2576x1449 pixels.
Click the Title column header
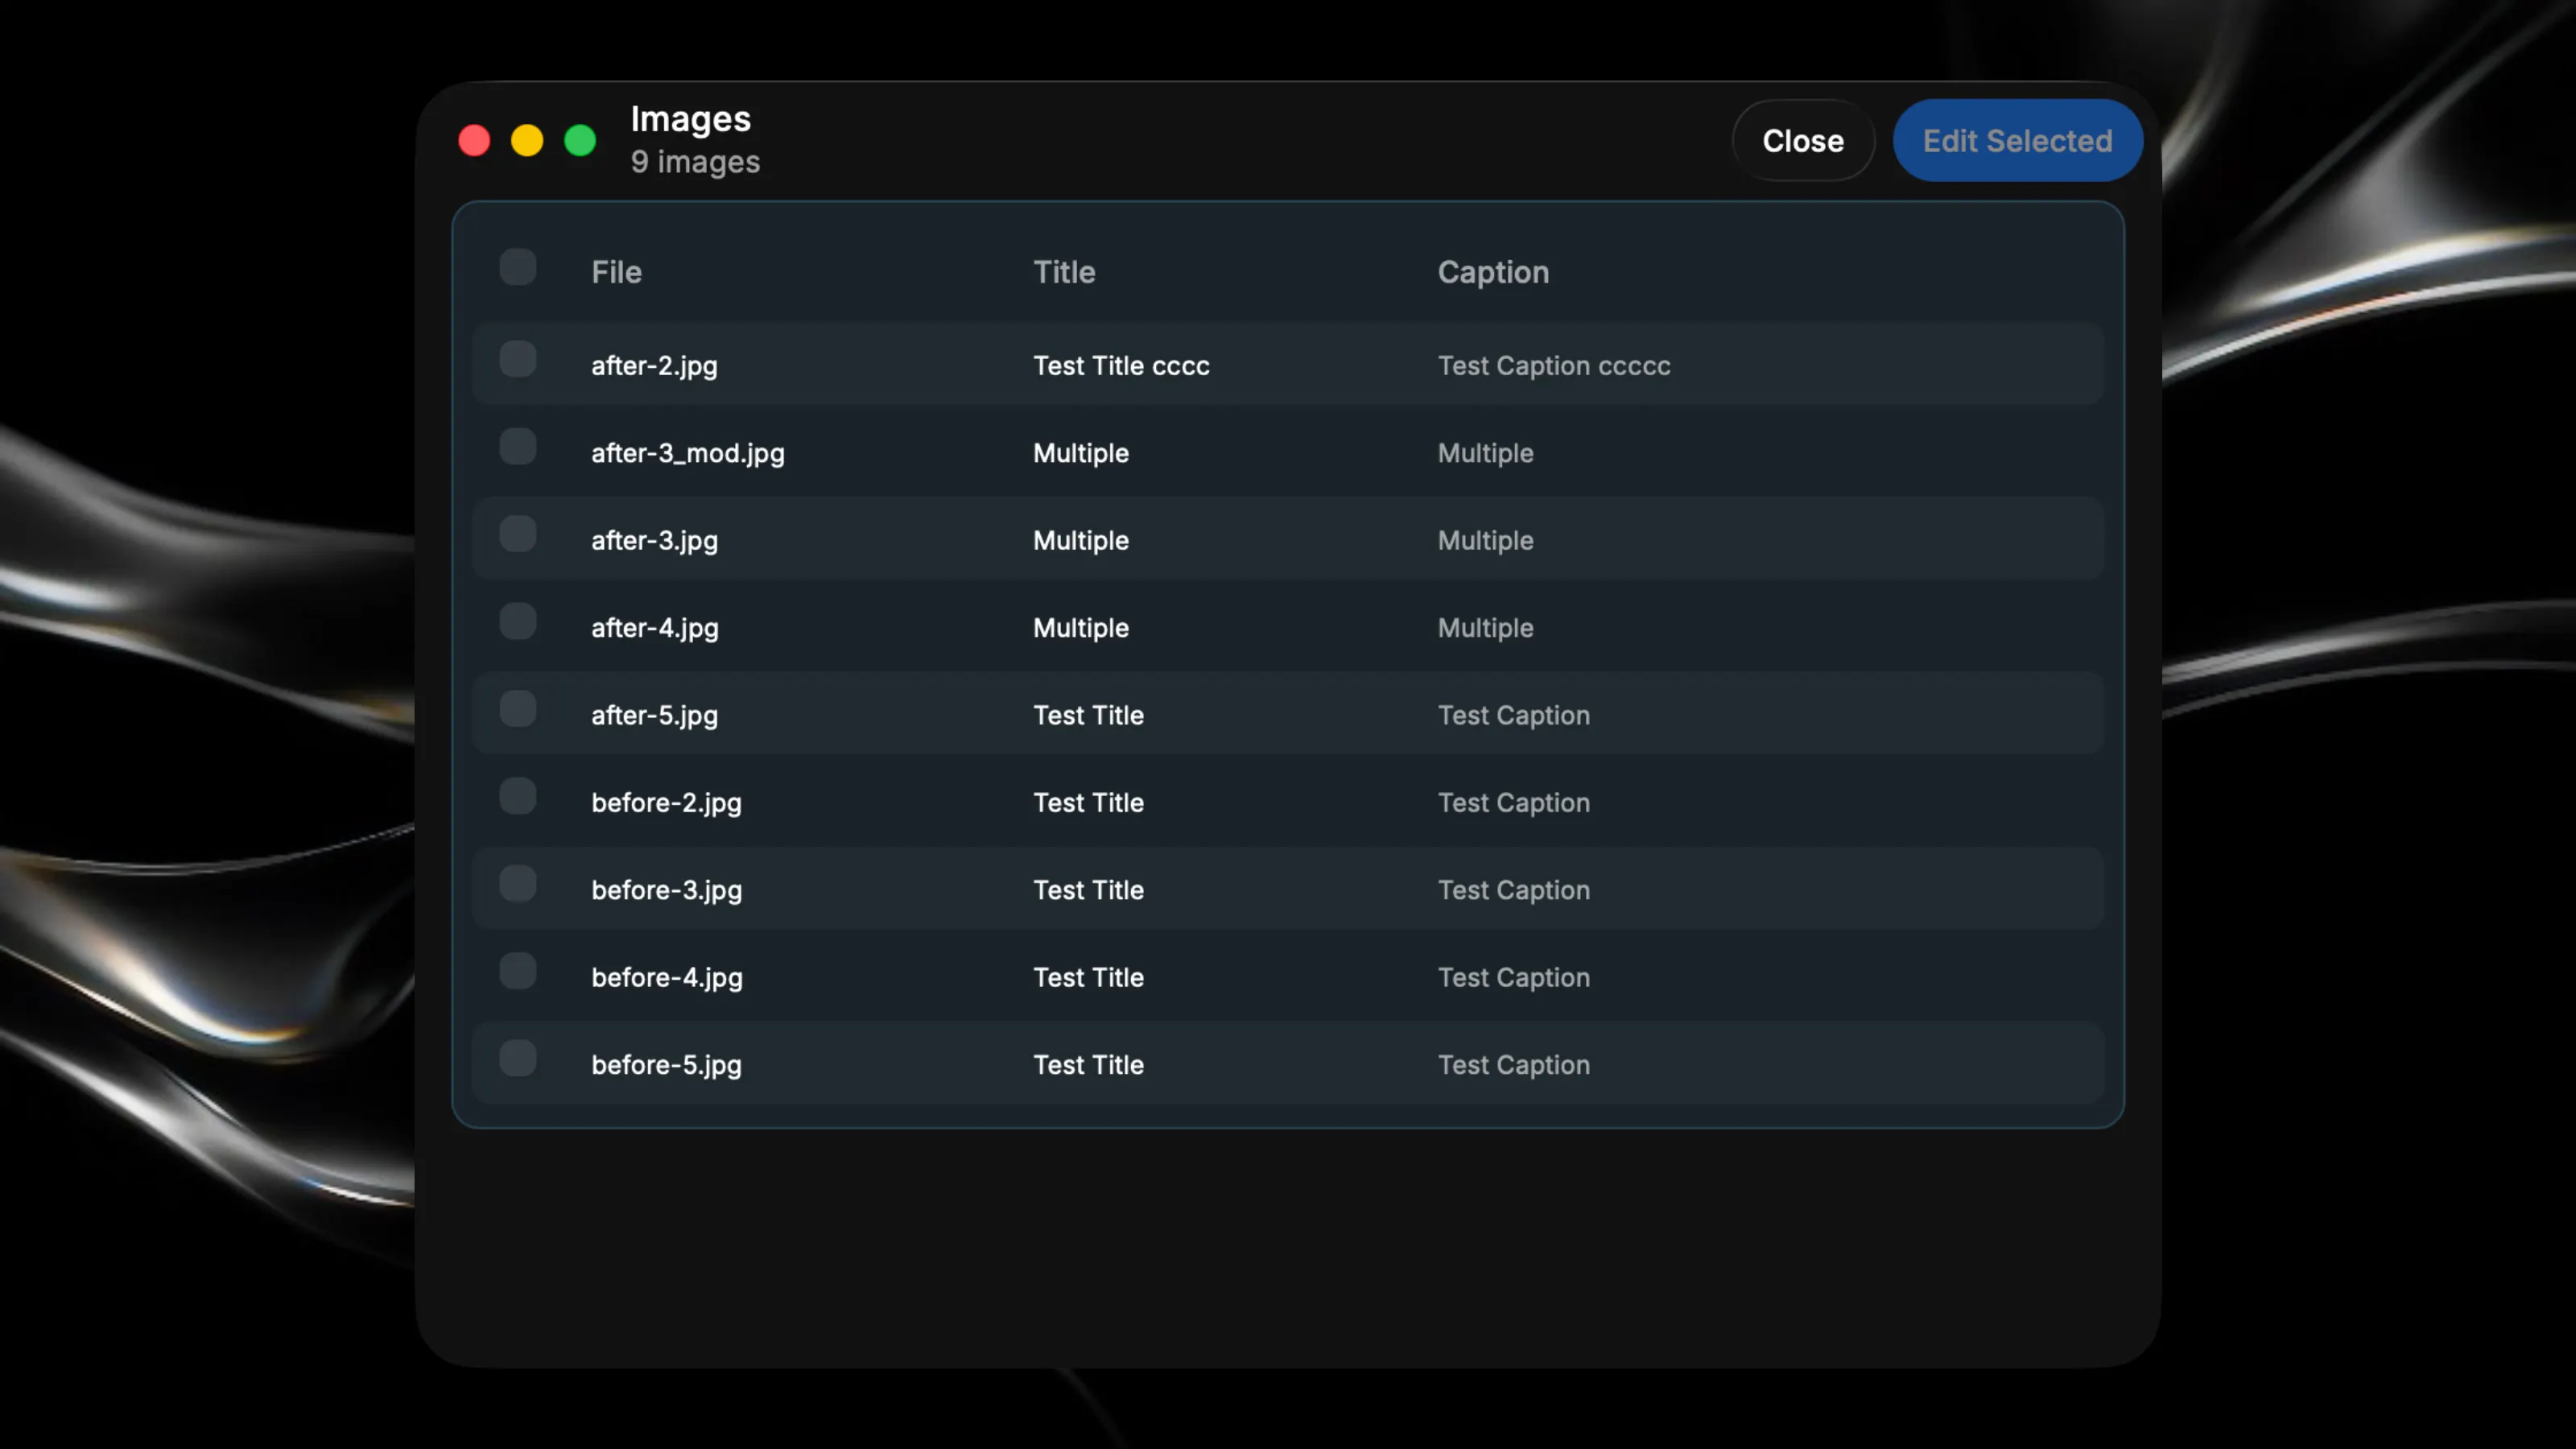click(x=1064, y=272)
